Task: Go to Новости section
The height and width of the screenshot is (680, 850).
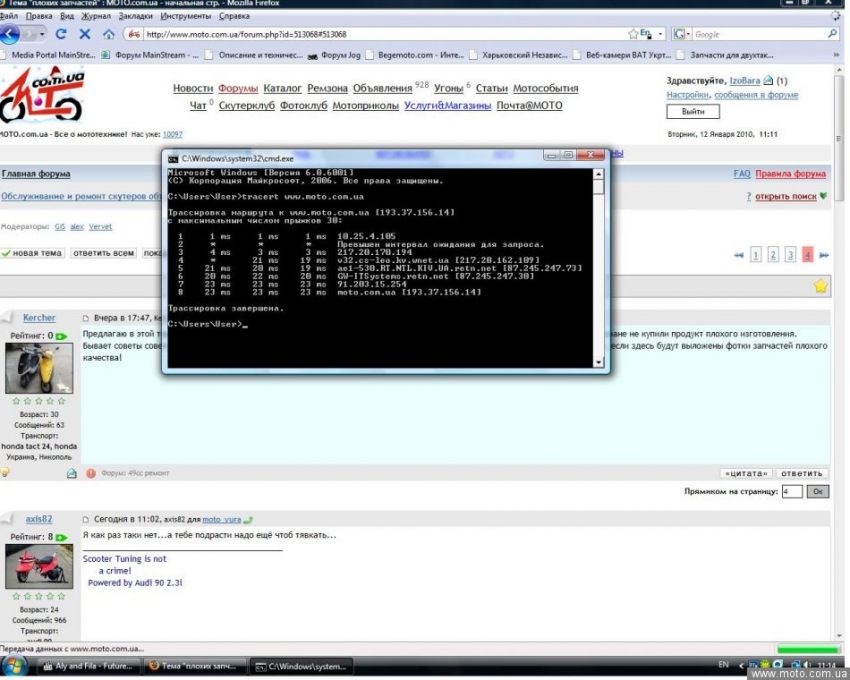Action: [x=192, y=88]
